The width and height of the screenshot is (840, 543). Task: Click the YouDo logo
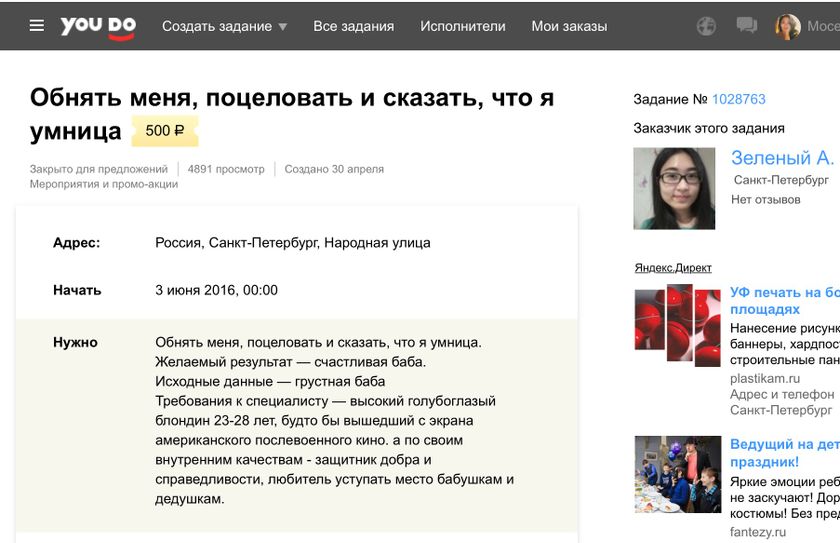pyautogui.click(x=97, y=26)
